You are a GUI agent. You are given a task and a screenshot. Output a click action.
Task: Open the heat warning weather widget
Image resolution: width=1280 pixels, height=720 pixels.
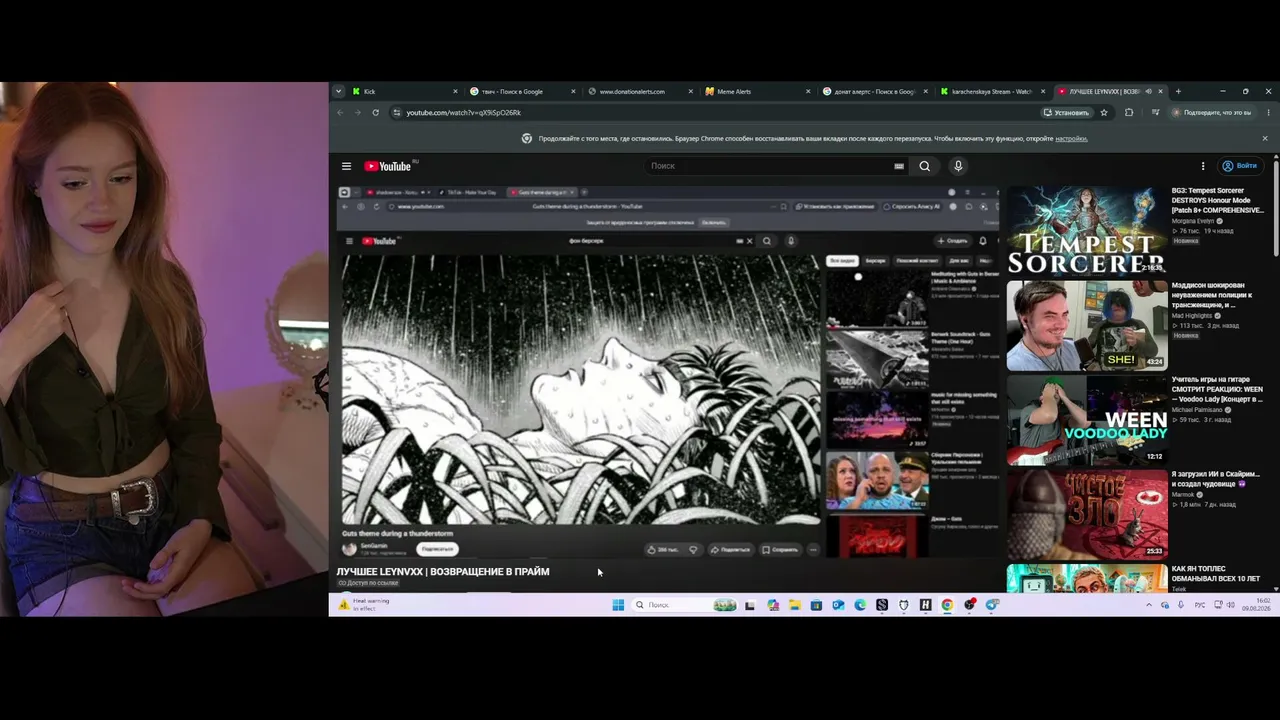coord(364,604)
